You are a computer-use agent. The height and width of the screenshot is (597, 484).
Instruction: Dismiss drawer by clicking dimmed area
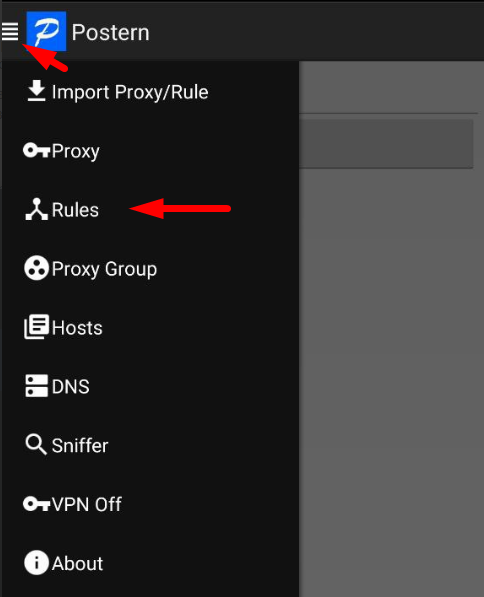(x=391, y=381)
